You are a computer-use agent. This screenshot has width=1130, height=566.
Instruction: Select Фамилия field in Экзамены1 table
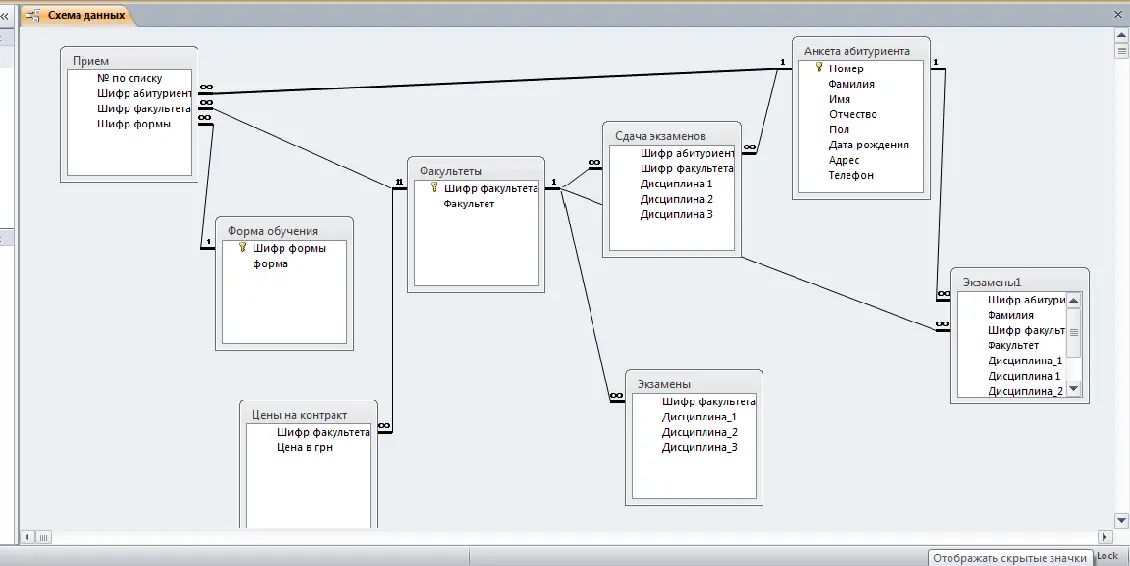pyautogui.click(x=1012, y=315)
